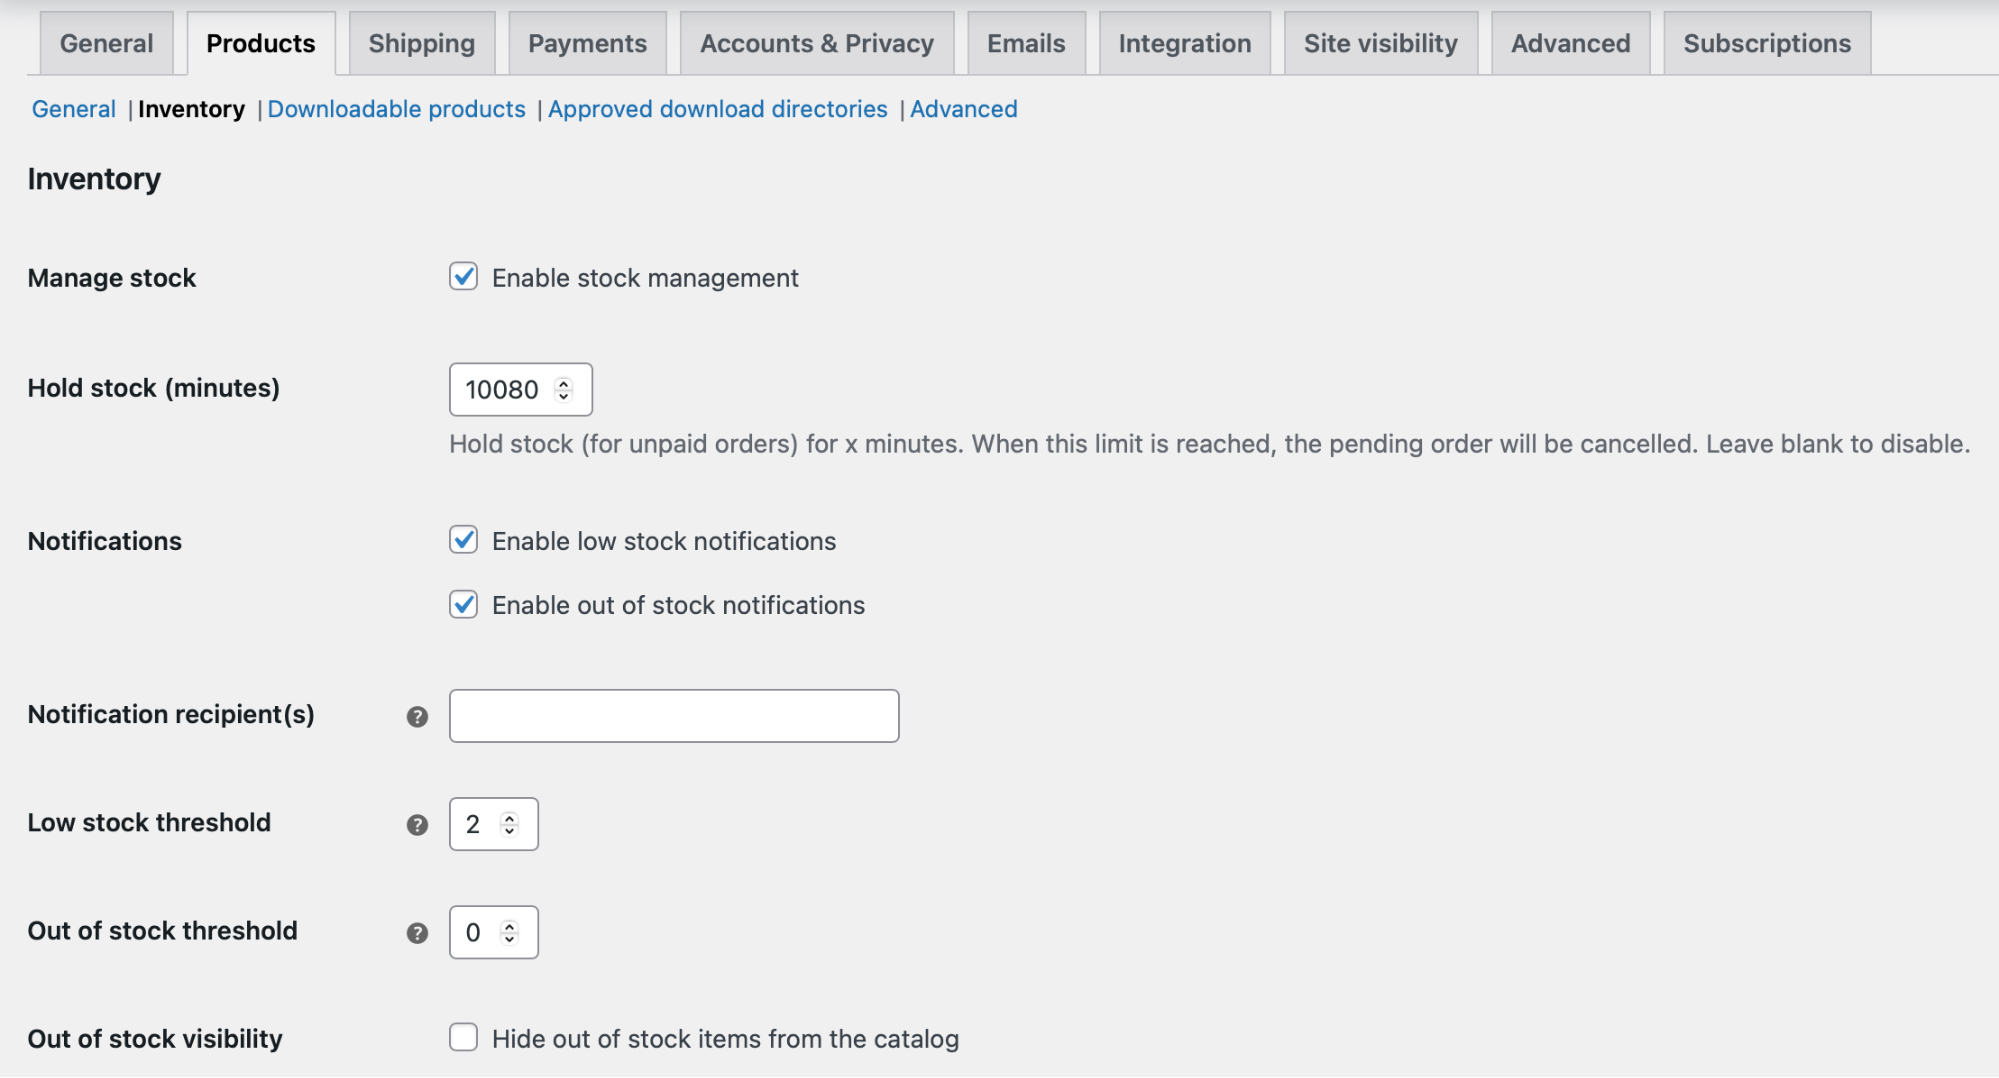Open the Advanced products sub-section link
The height and width of the screenshot is (1078, 1999).
click(964, 109)
